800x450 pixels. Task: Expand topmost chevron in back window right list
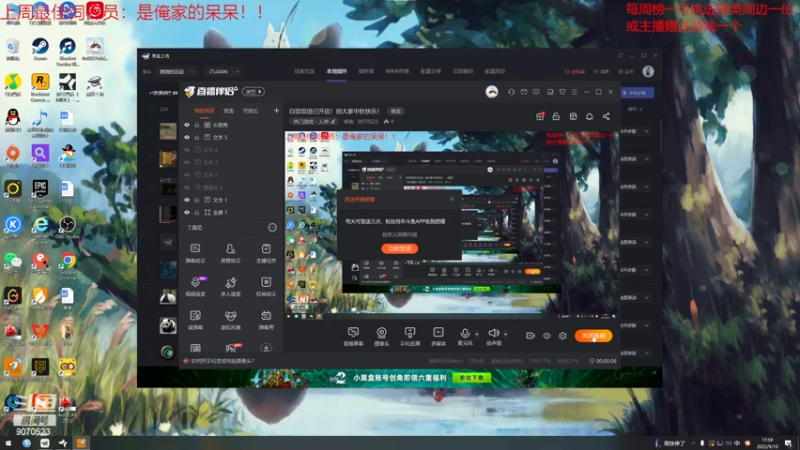click(647, 131)
